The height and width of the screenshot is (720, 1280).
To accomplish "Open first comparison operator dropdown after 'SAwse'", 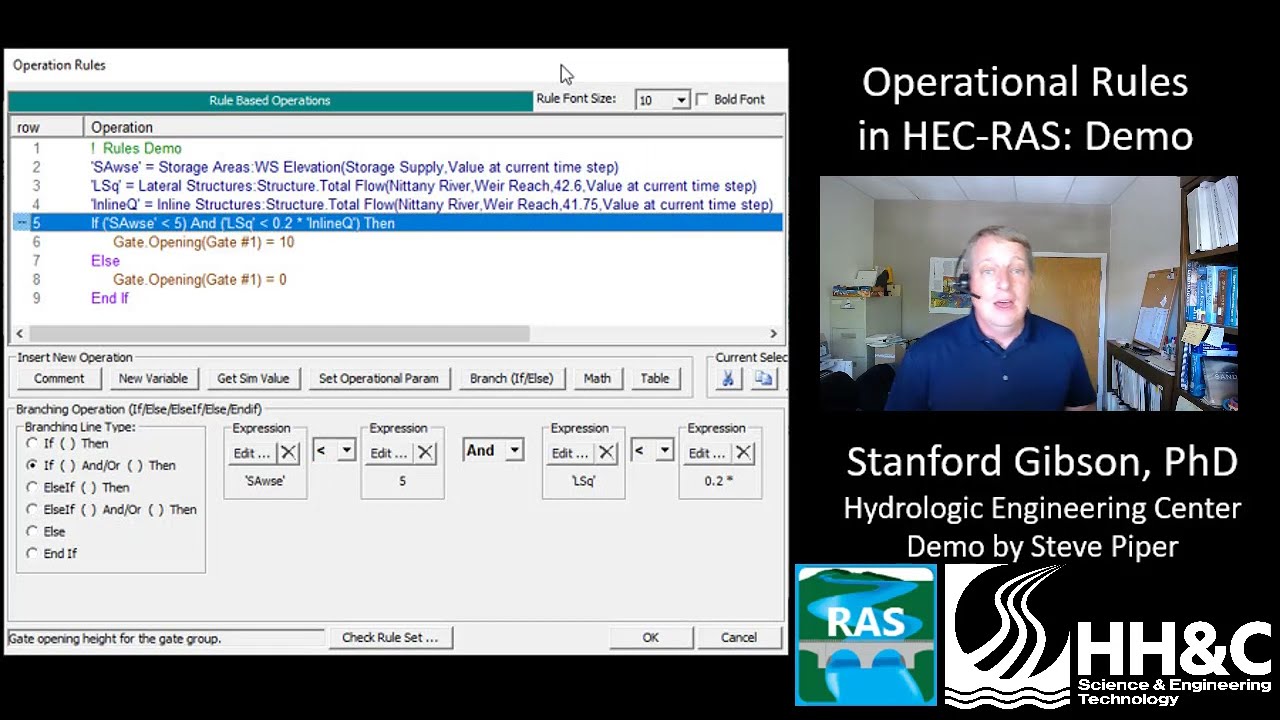I will tap(346, 451).
